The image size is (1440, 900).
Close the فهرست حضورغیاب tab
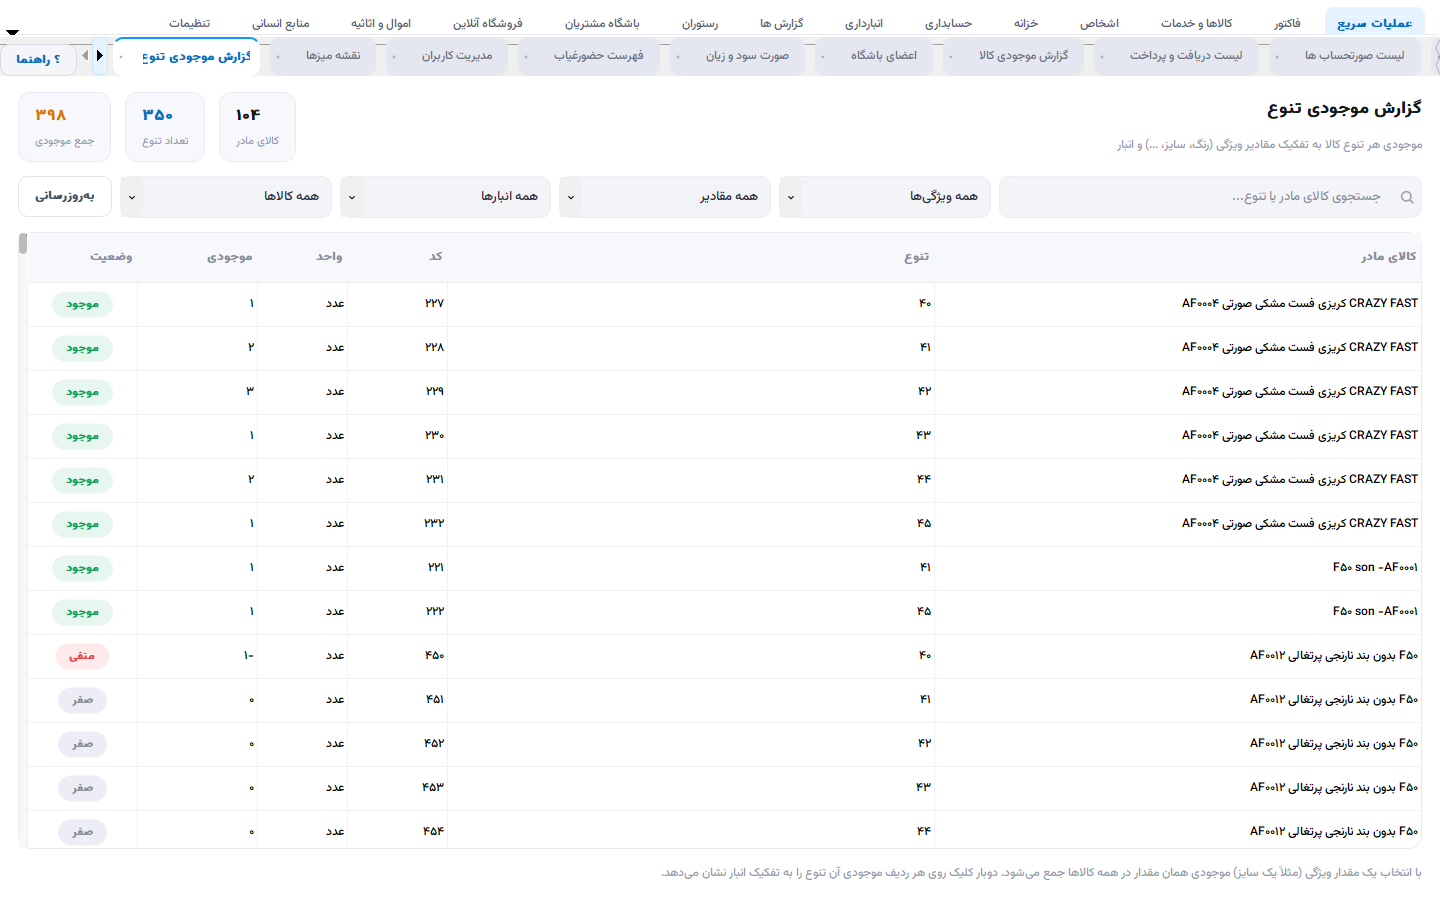(526, 56)
